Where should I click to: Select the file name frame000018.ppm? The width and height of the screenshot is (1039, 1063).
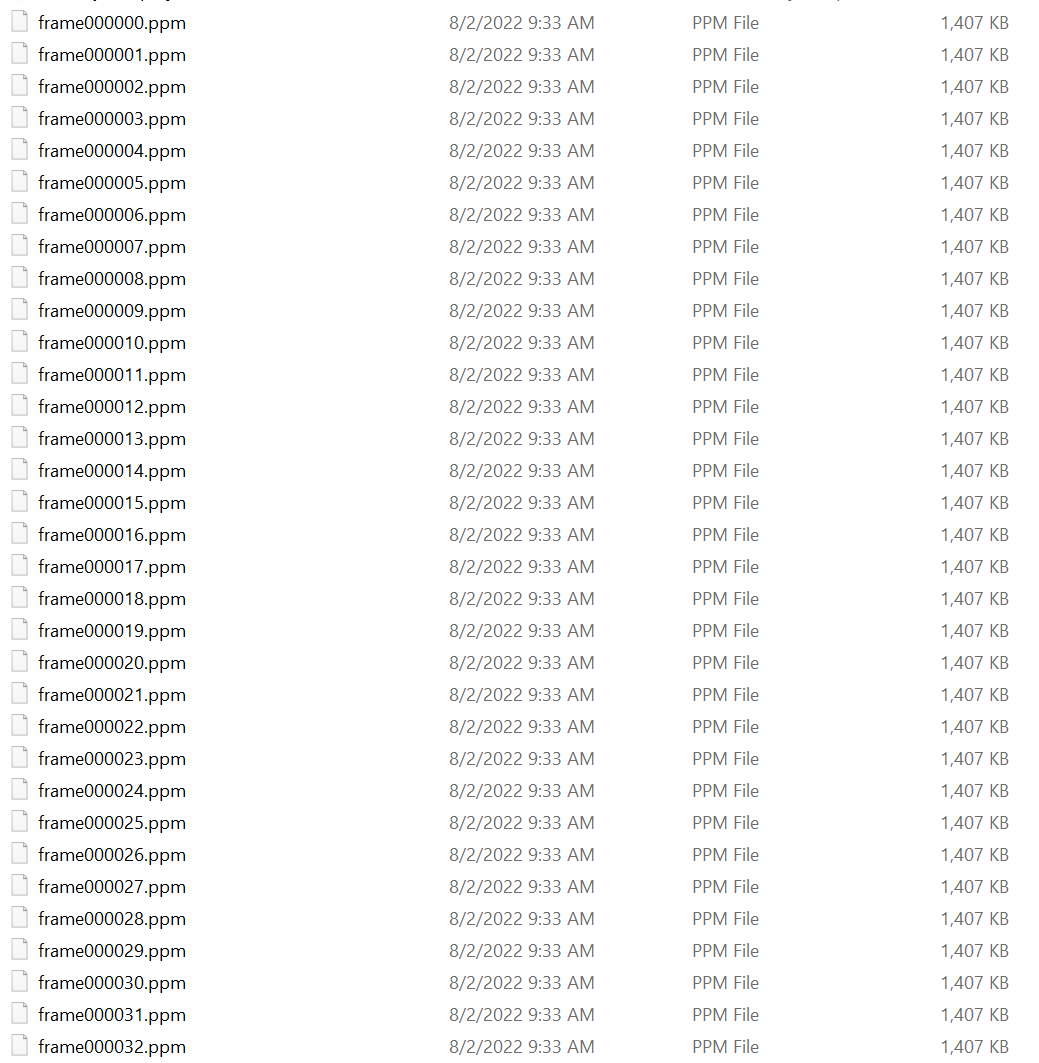(112, 599)
